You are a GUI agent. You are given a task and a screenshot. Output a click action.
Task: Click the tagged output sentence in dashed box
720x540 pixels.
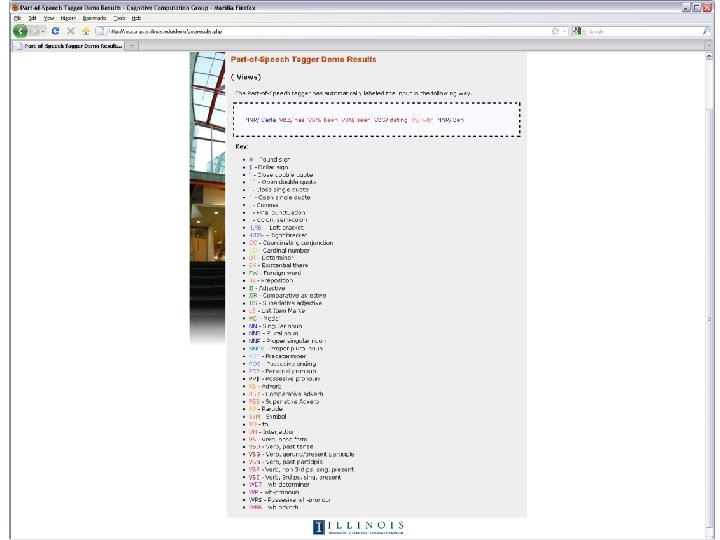355,120
